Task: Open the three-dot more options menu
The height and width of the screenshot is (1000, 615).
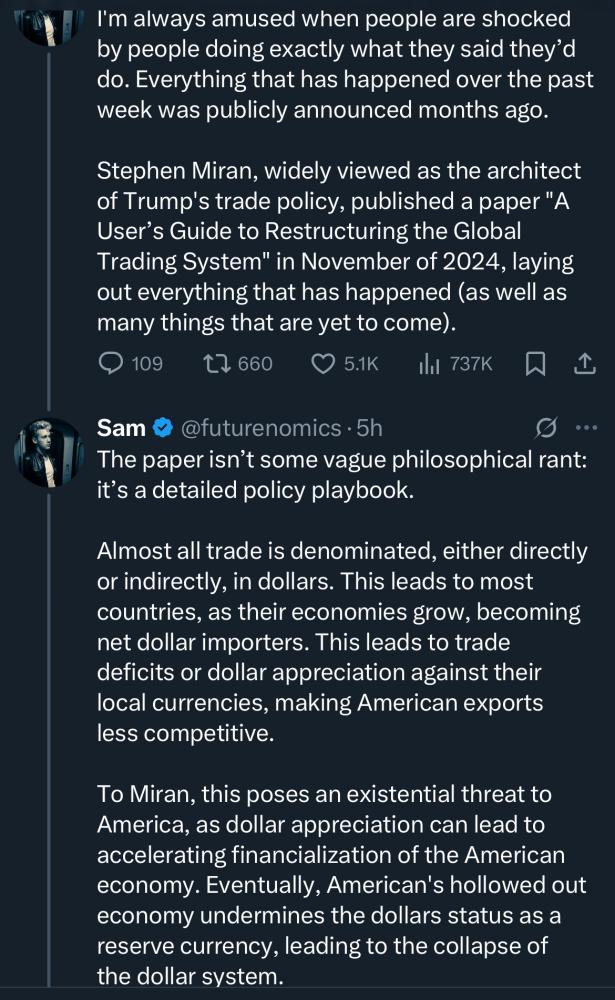Action: [x=586, y=428]
